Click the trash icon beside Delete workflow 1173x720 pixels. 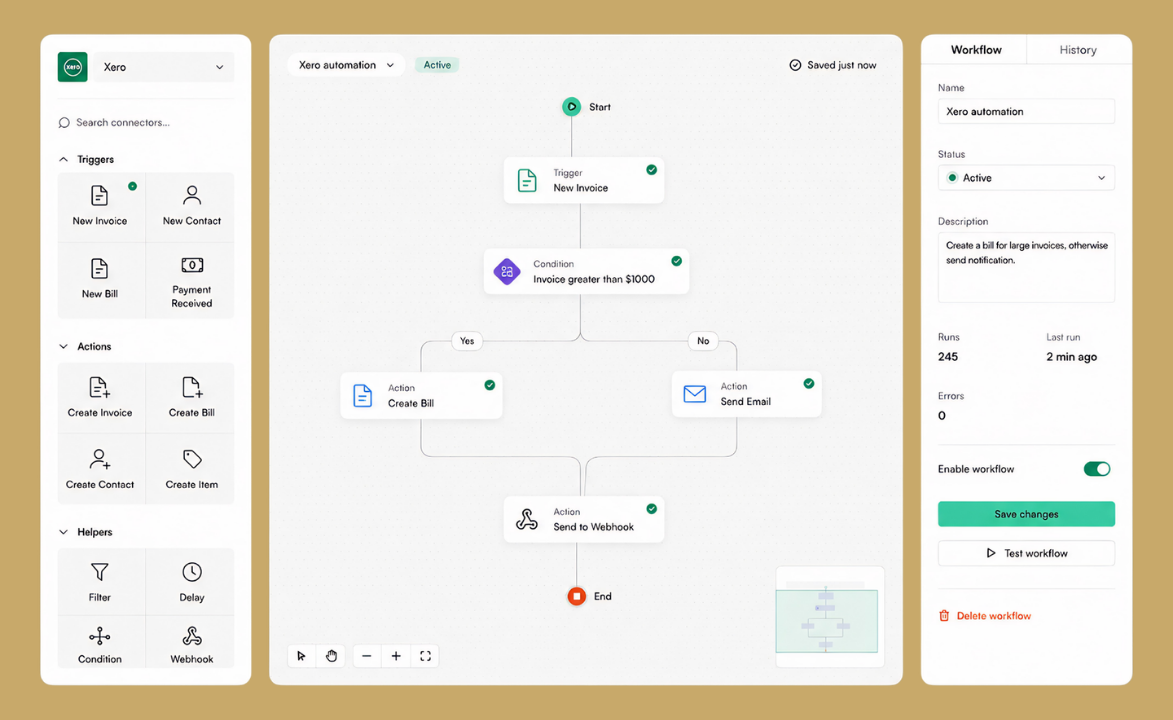coord(944,615)
